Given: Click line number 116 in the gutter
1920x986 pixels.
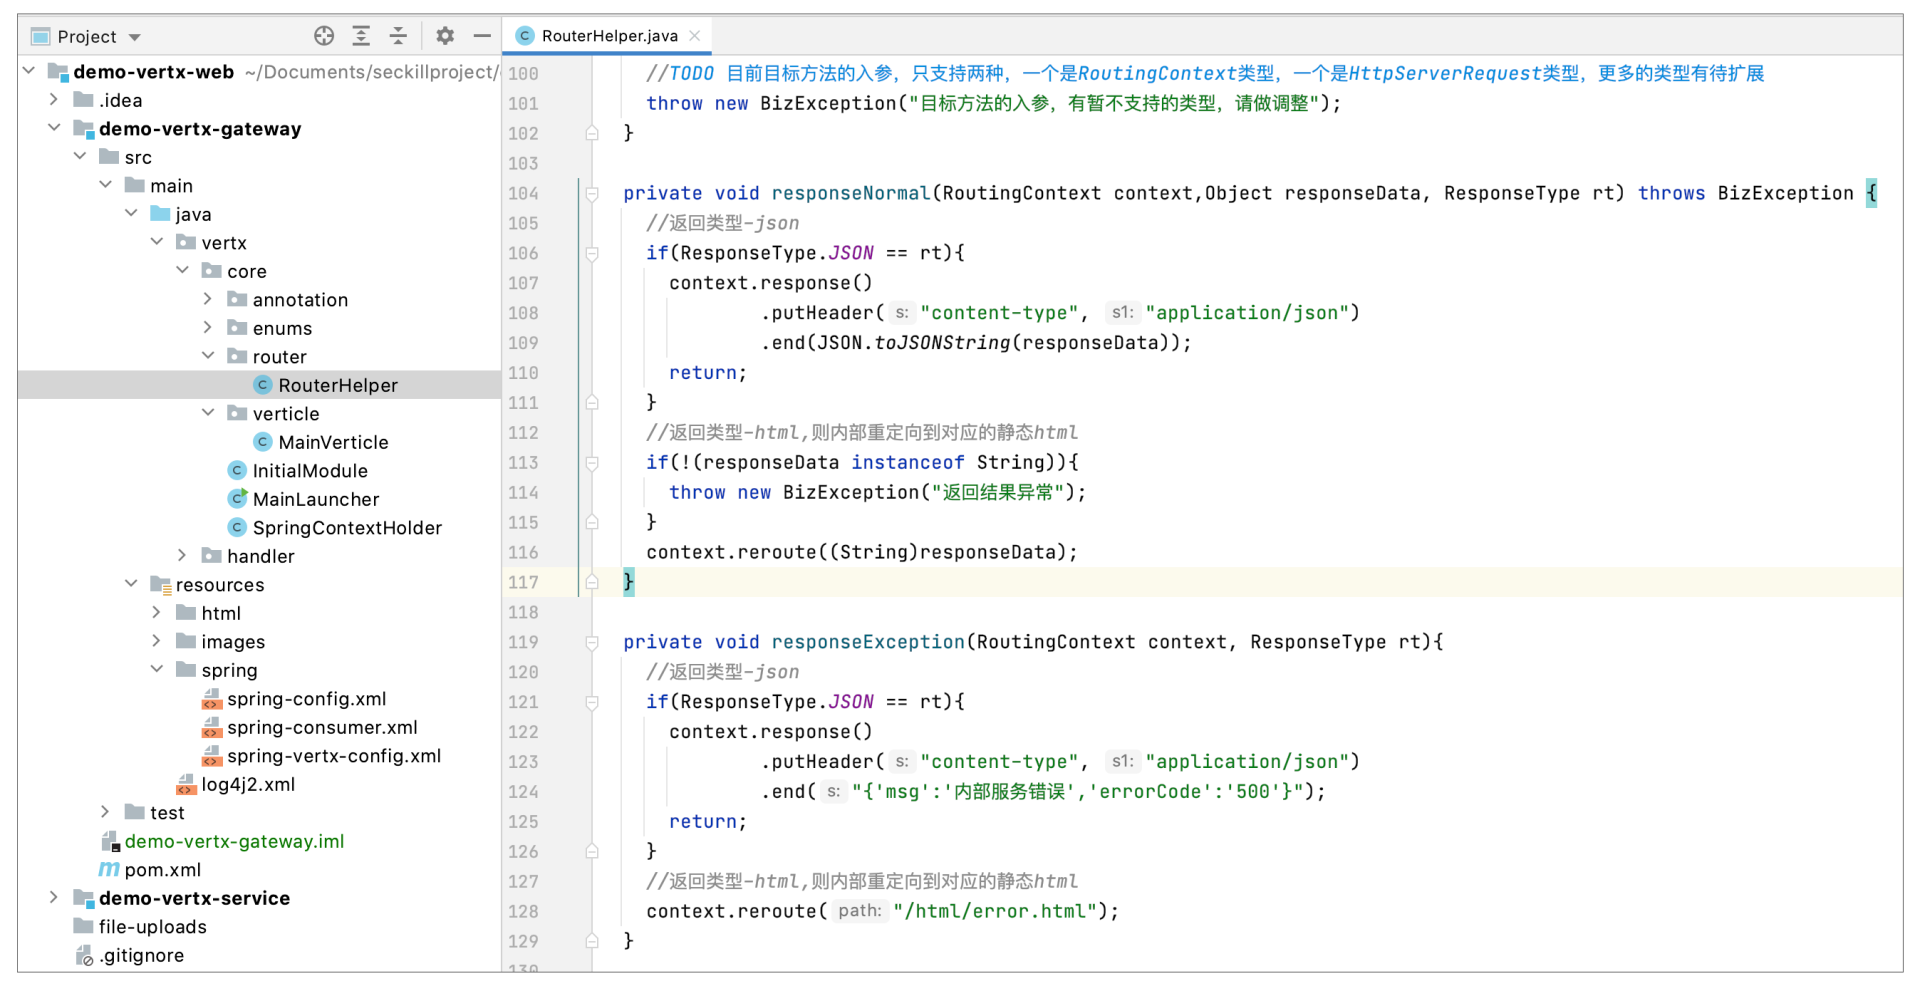Looking at the screenshot, I should click(523, 553).
